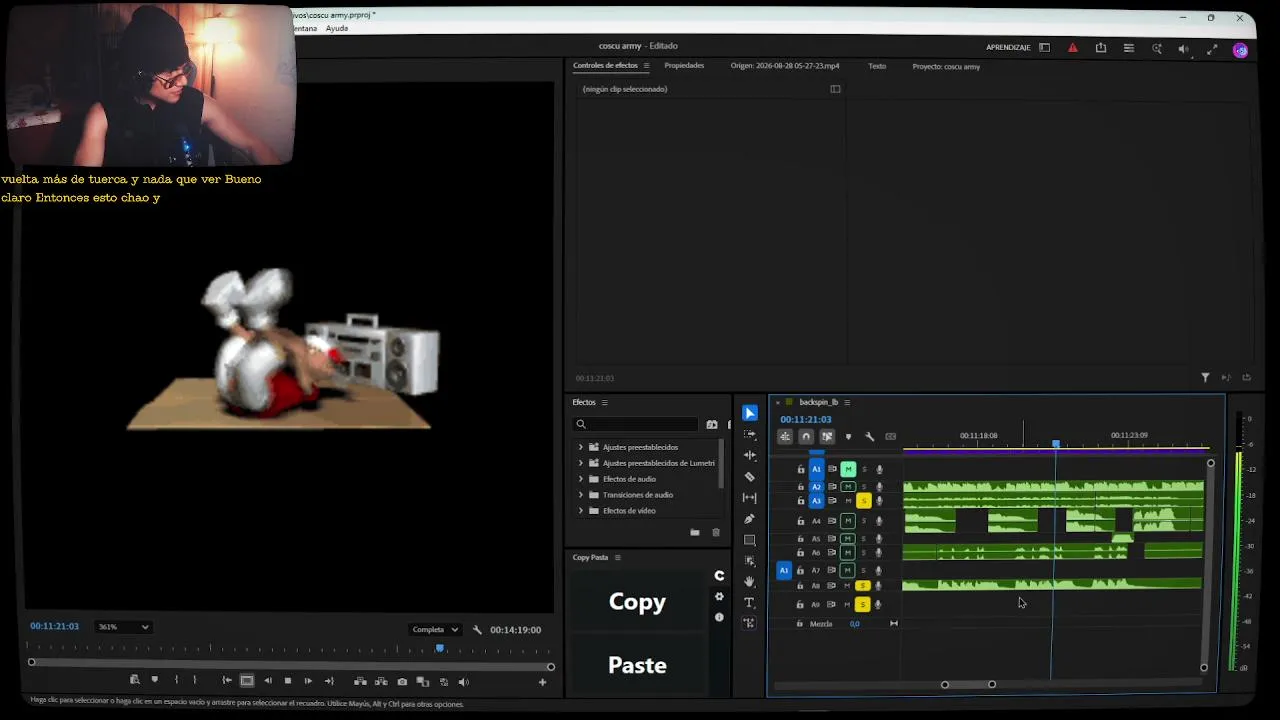Select the Razor tool
1280x720 pixels.
tap(750, 477)
